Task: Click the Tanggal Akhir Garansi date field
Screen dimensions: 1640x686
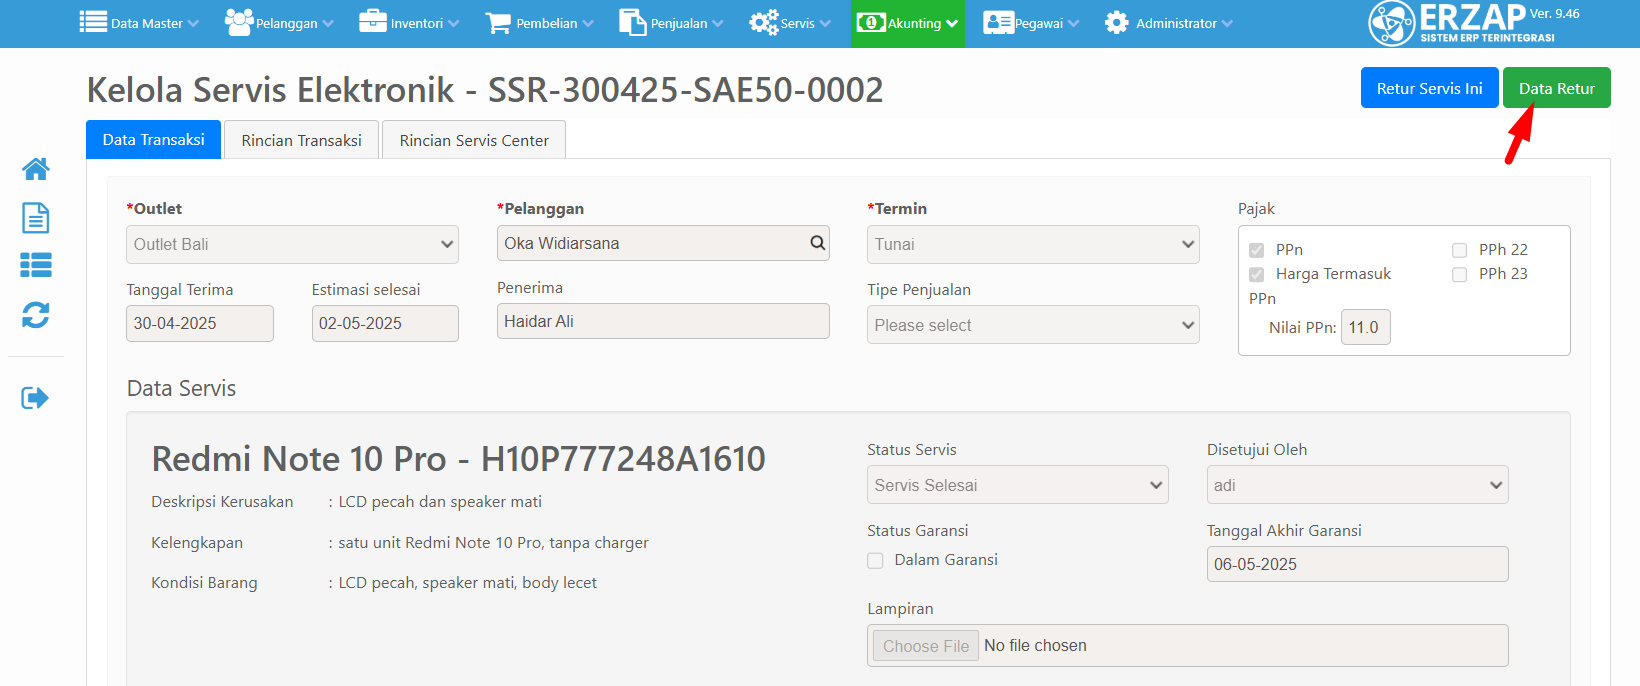Action: (x=1356, y=564)
